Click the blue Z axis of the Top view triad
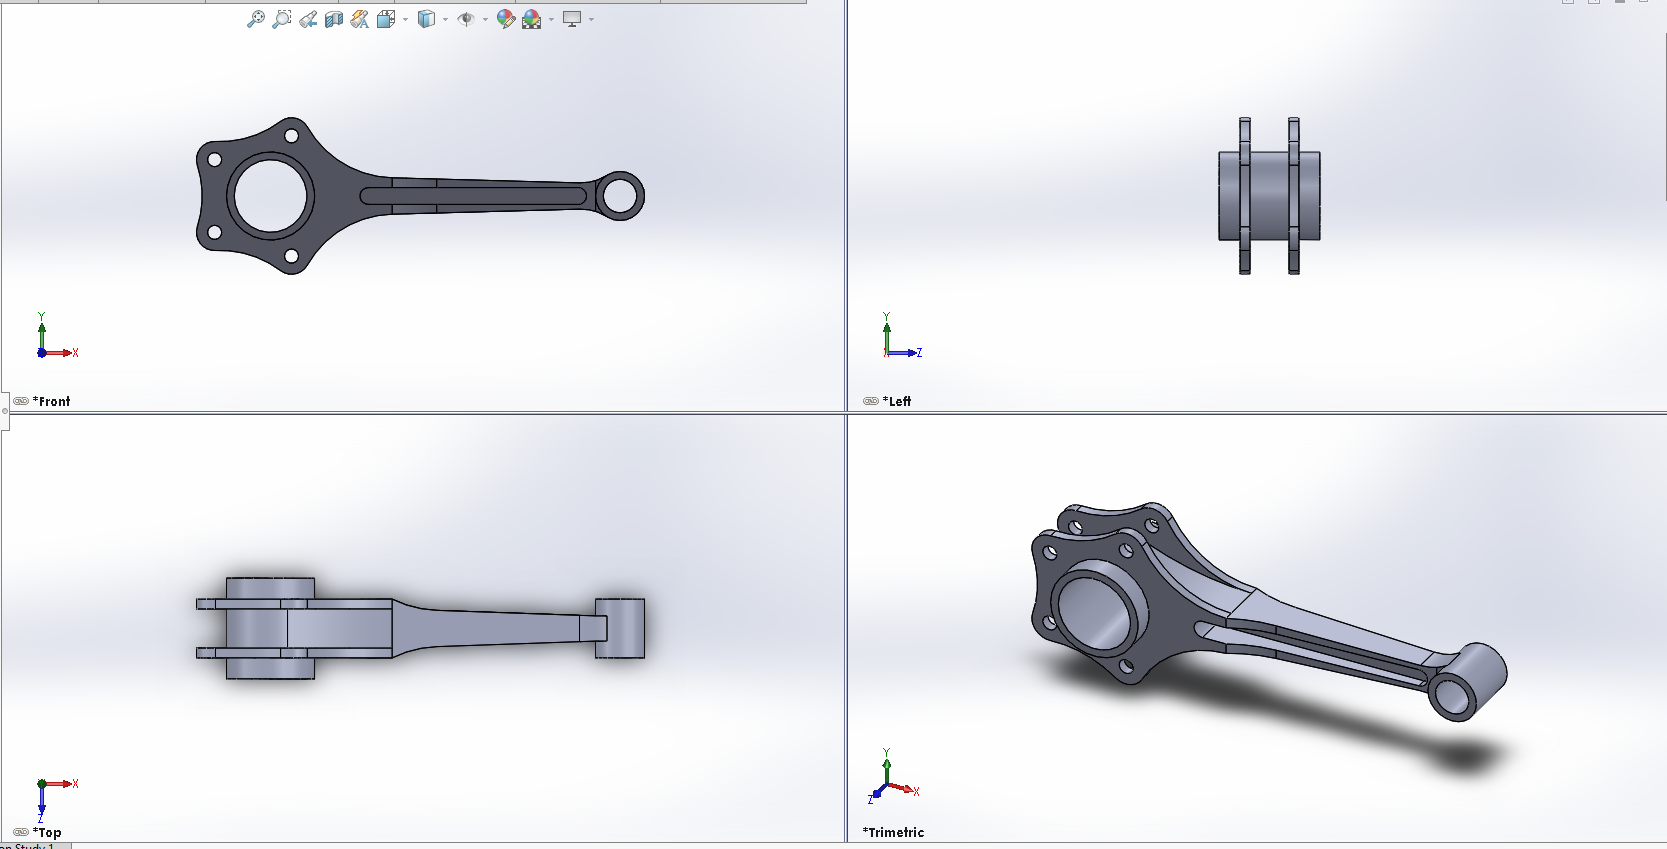The width and height of the screenshot is (1667, 849). tap(41, 803)
